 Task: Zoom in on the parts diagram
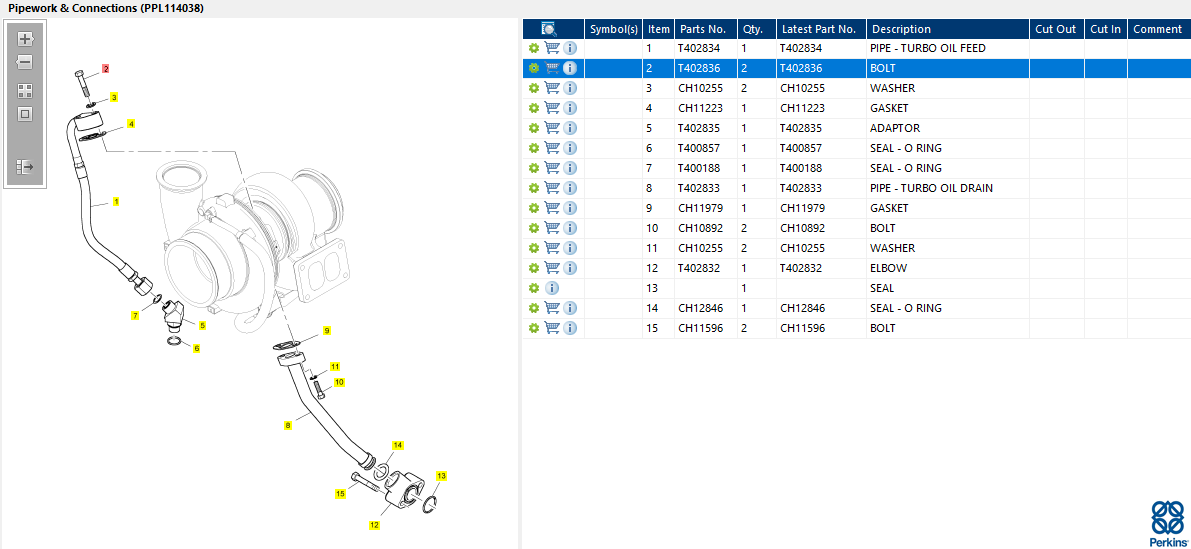click(x=25, y=39)
